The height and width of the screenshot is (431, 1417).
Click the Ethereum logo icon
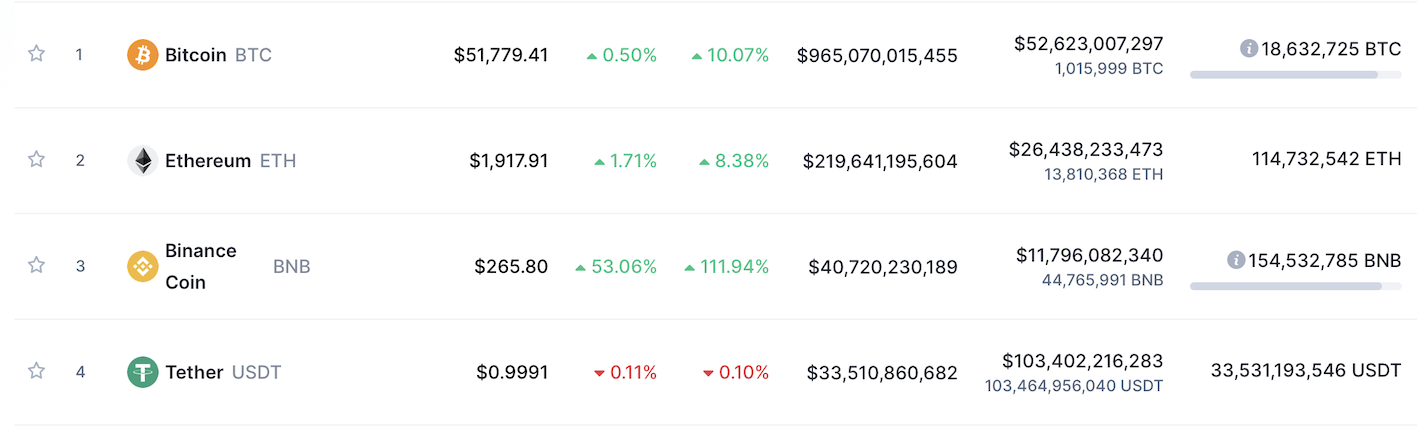click(x=143, y=160)
